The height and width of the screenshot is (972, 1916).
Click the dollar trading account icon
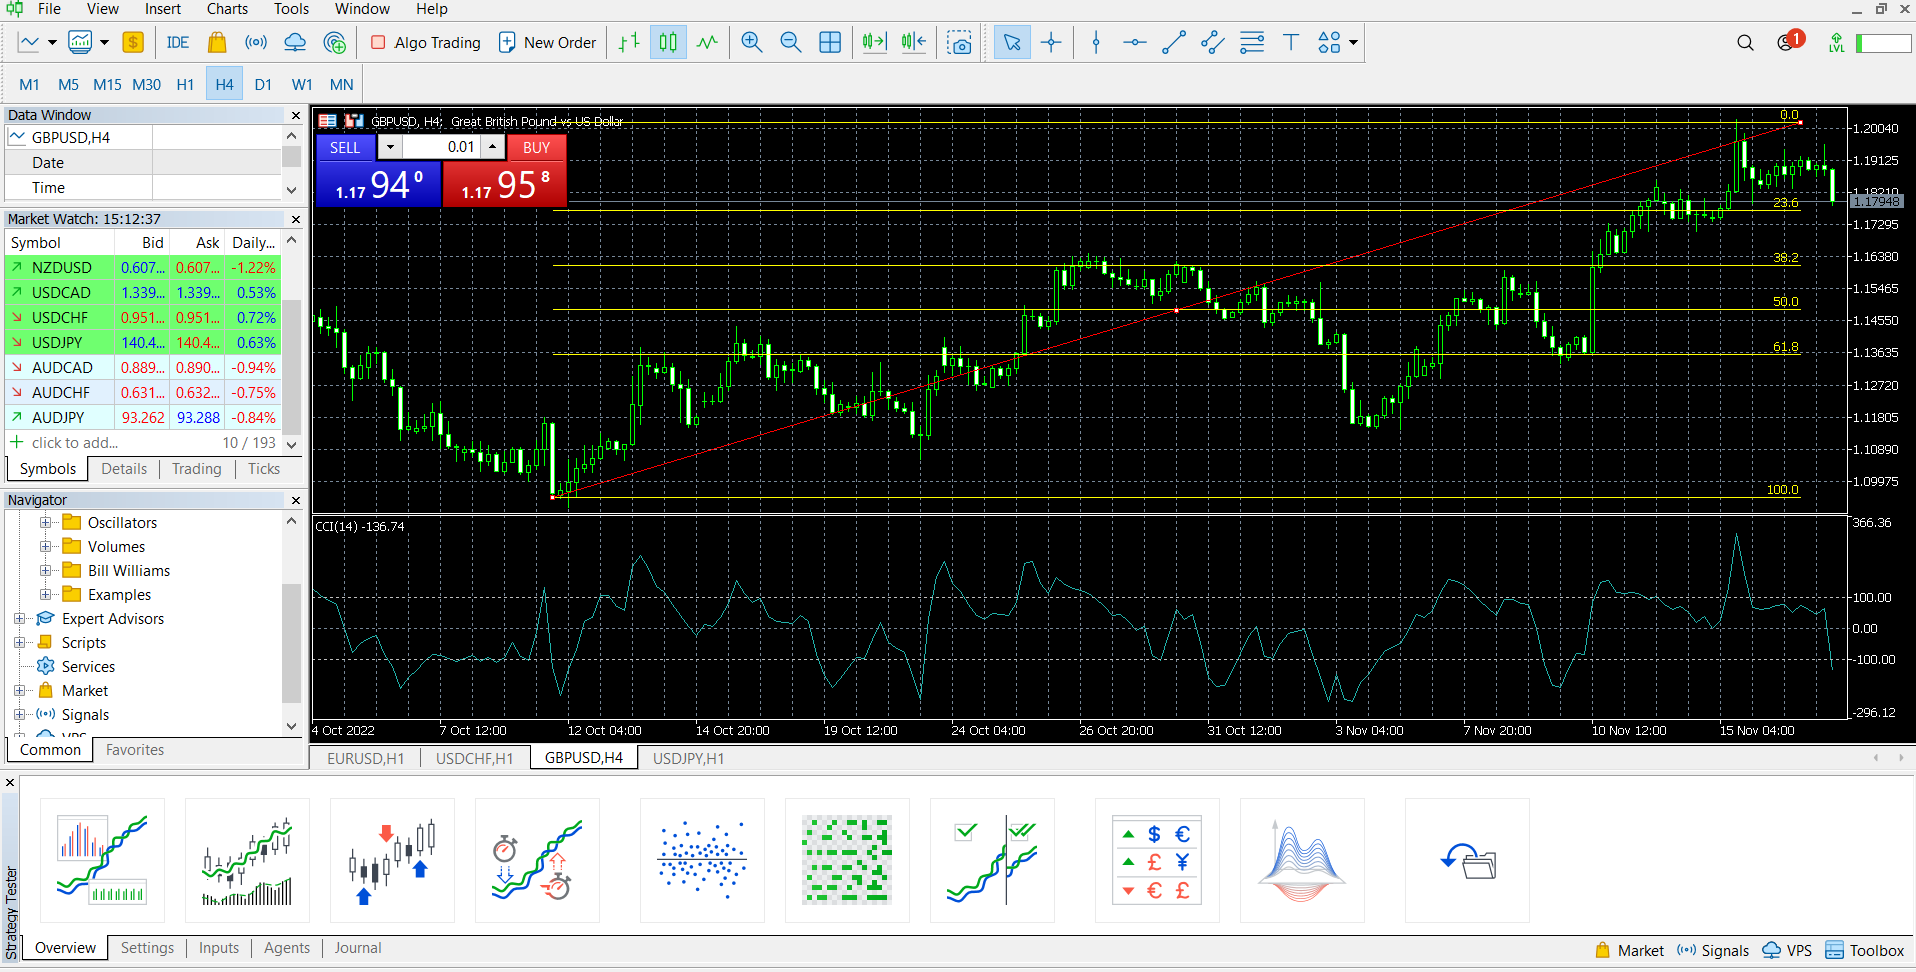pos(133,42)
